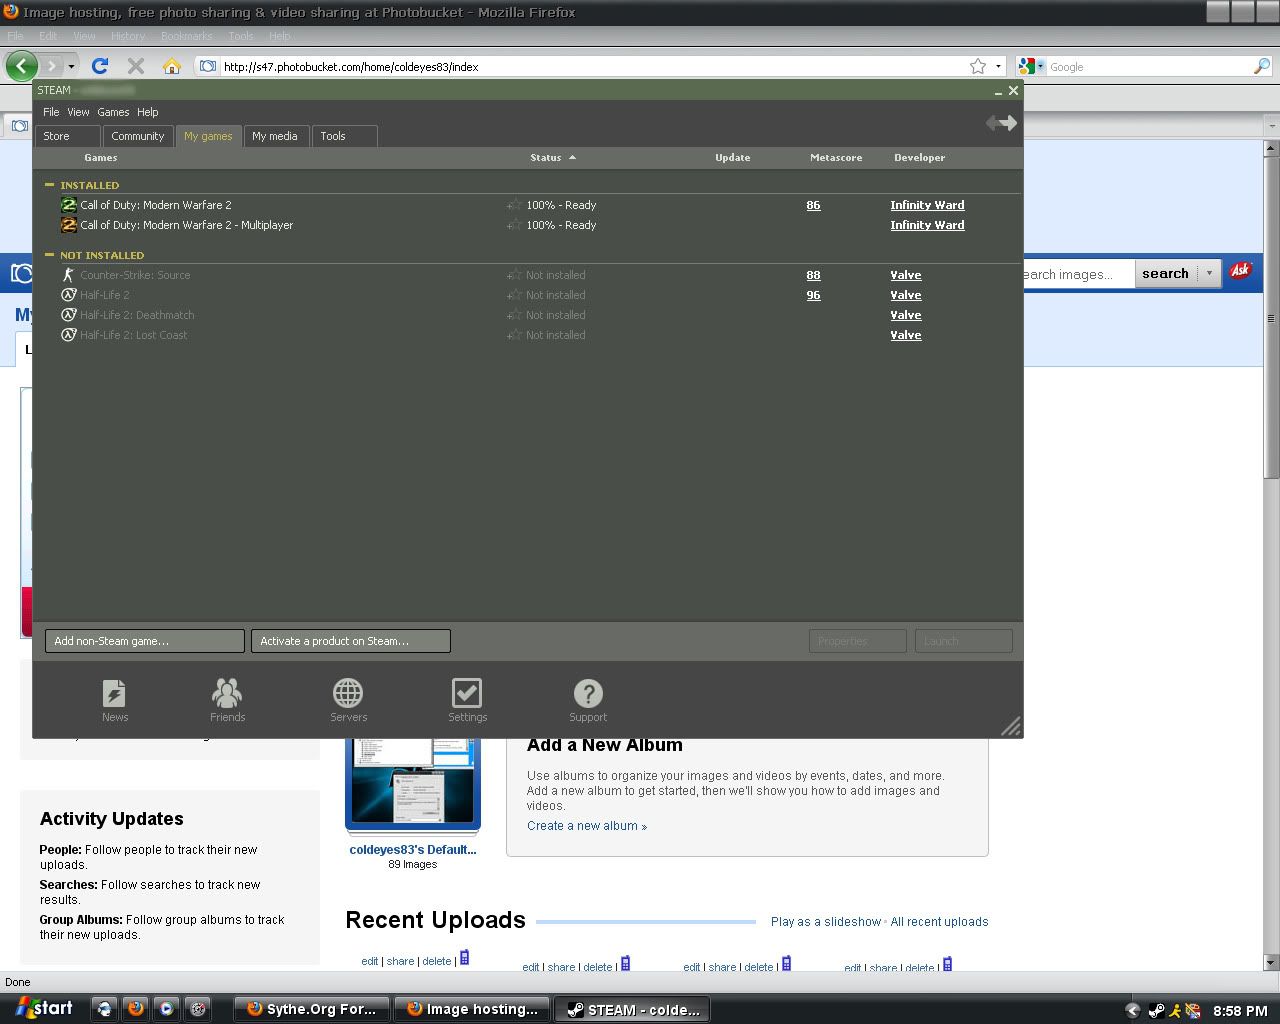
Task: Collapse the INSTALLED games group
Action: click(49, 185)
